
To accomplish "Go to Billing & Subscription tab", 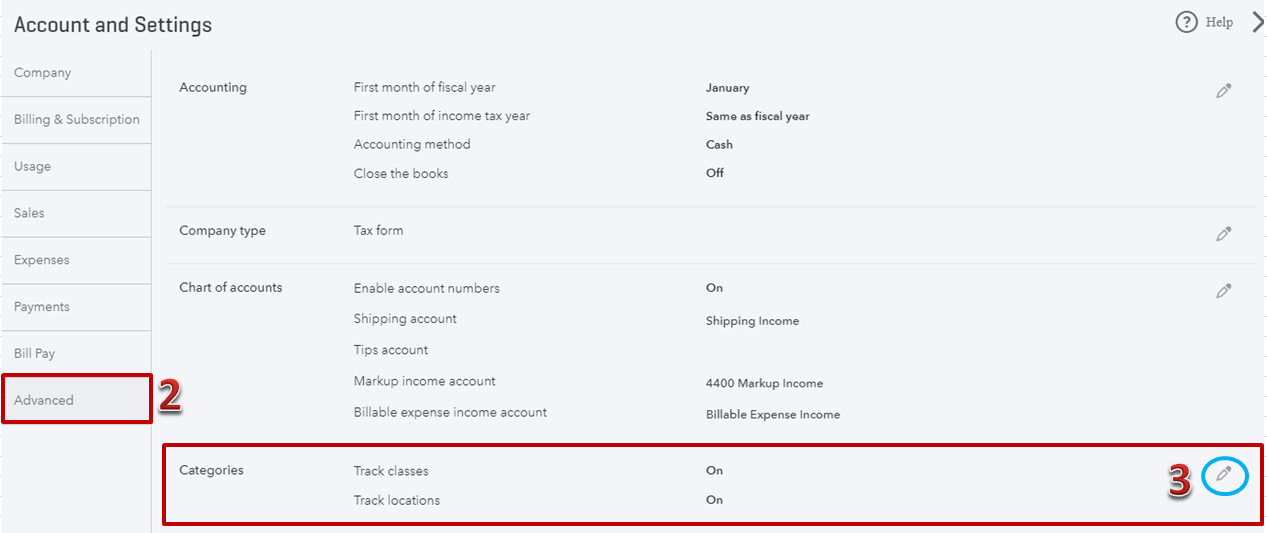I will point(76,120).
